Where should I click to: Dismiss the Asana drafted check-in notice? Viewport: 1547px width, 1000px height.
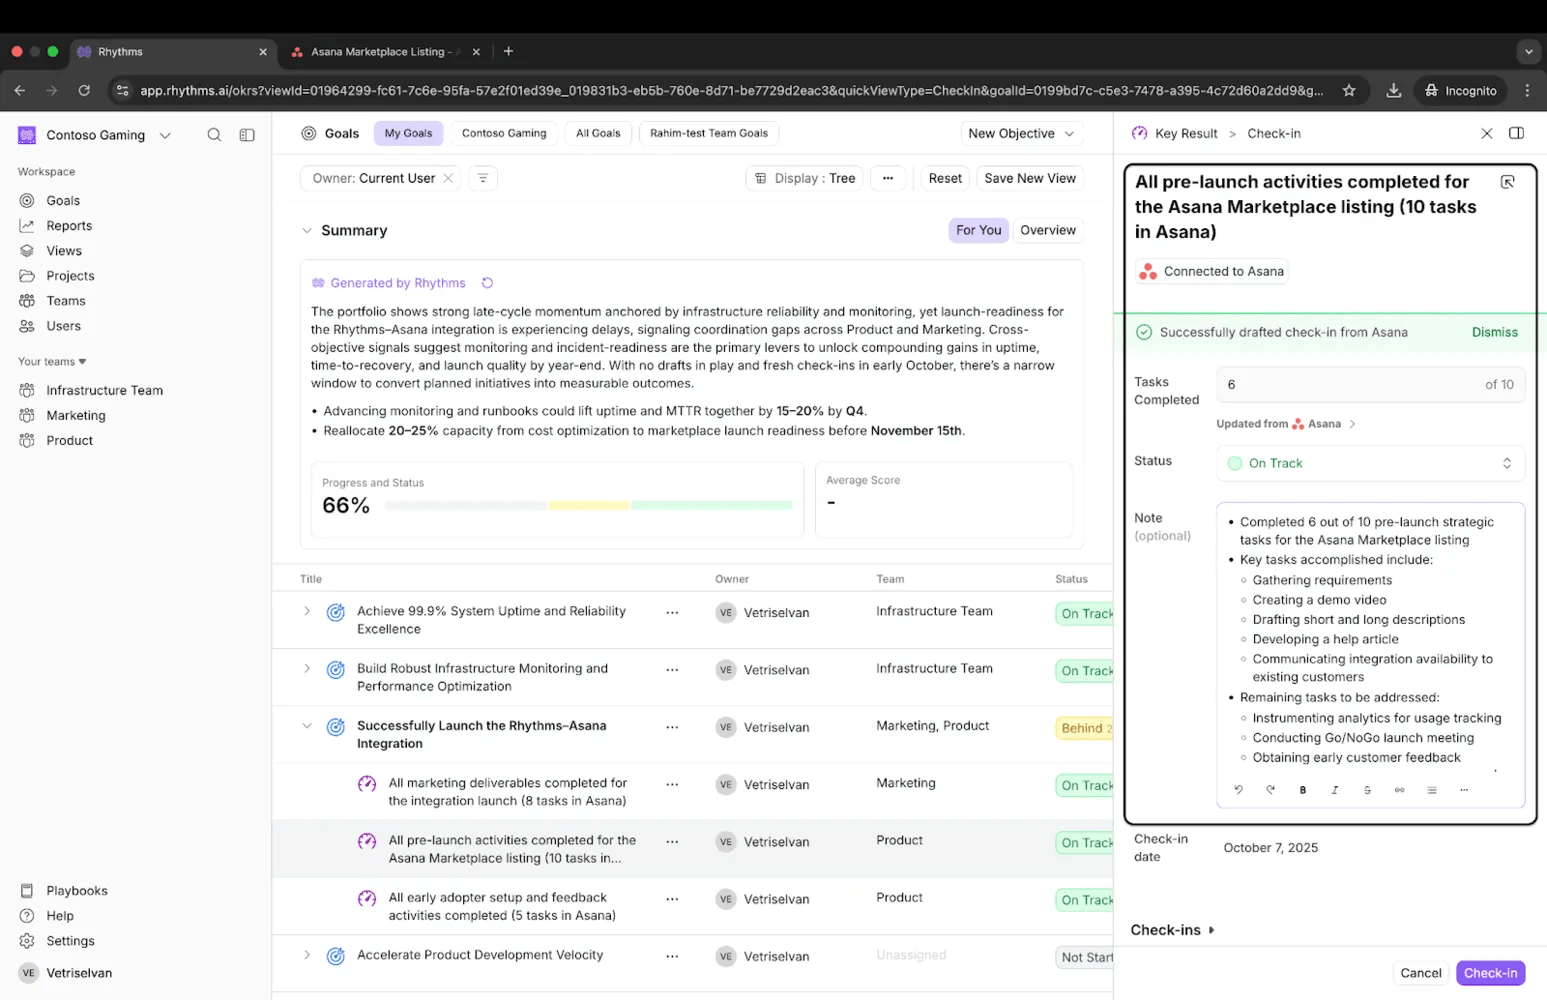[x=1494, y=332]
